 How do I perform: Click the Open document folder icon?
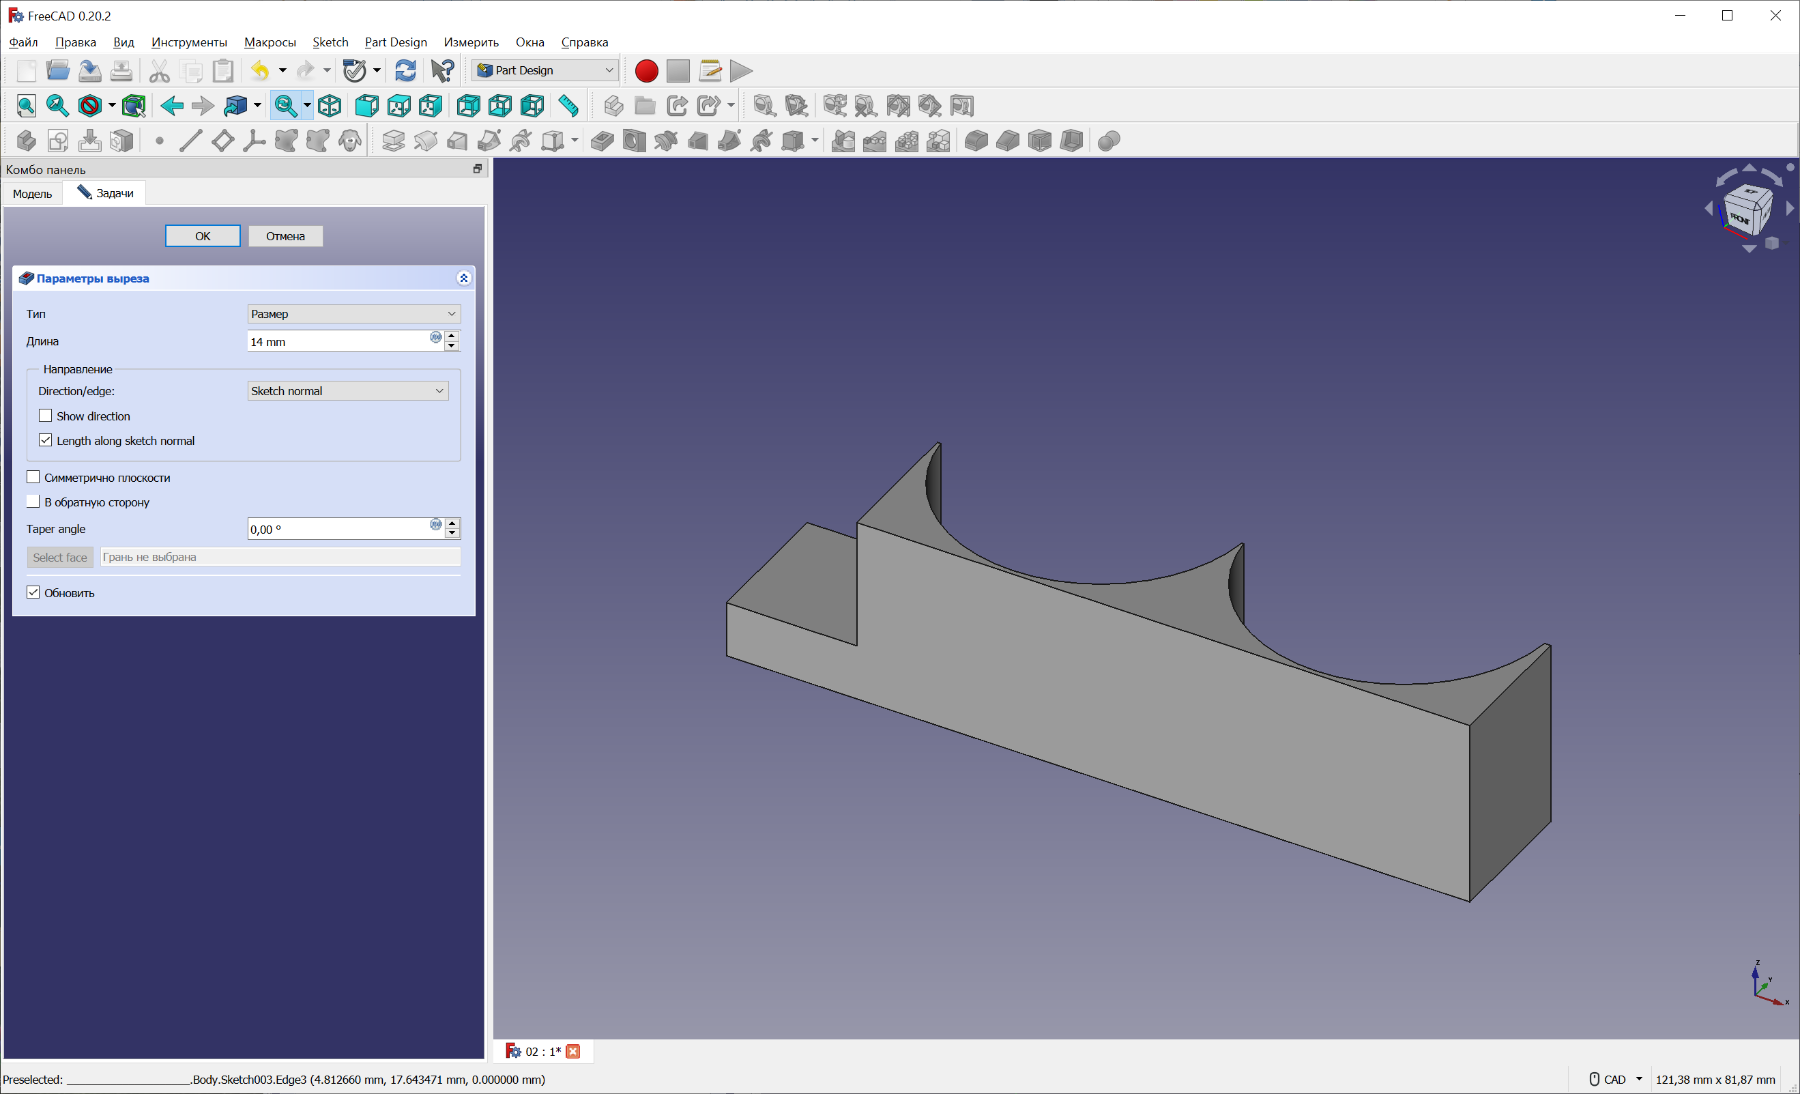click(x=58, y=70)
